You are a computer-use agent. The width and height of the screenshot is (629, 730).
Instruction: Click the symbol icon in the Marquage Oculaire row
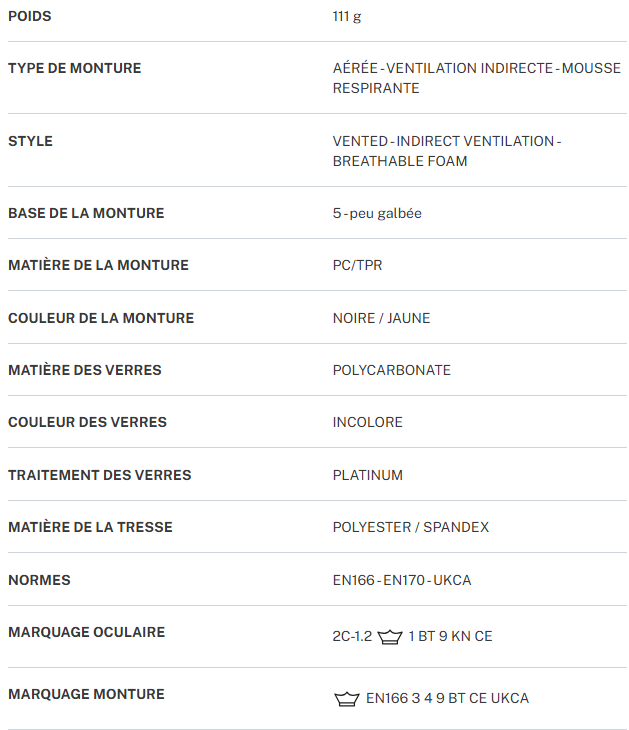pyautogui.click(x=390, y=637)
